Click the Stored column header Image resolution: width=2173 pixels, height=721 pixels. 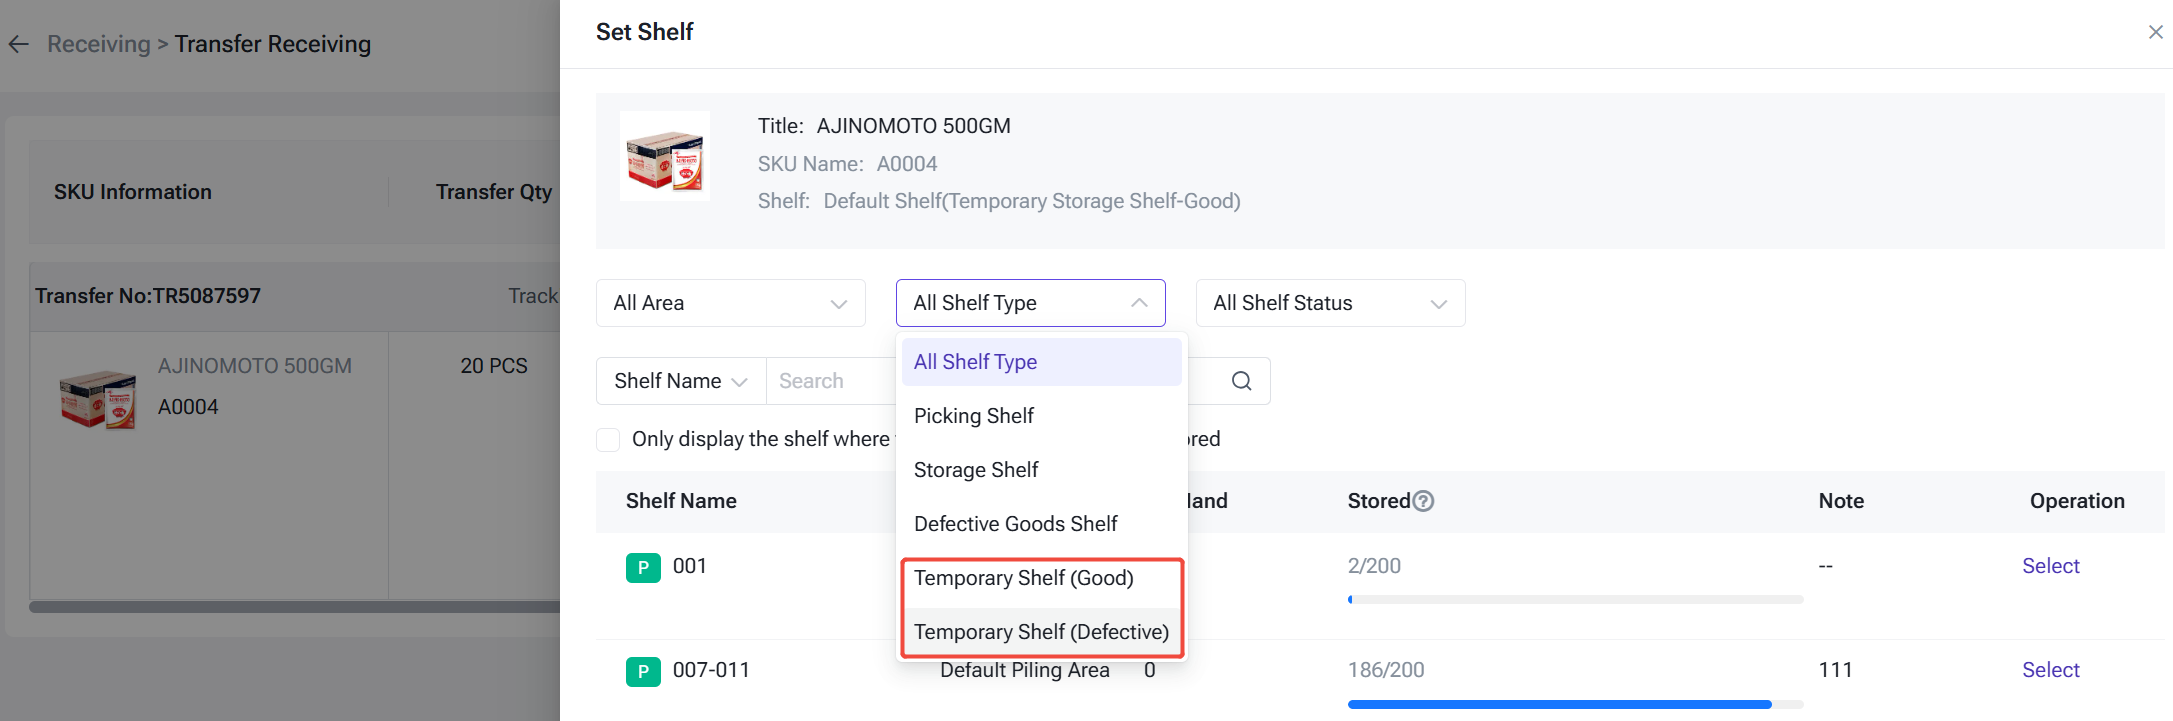[x=1378, y=501]
